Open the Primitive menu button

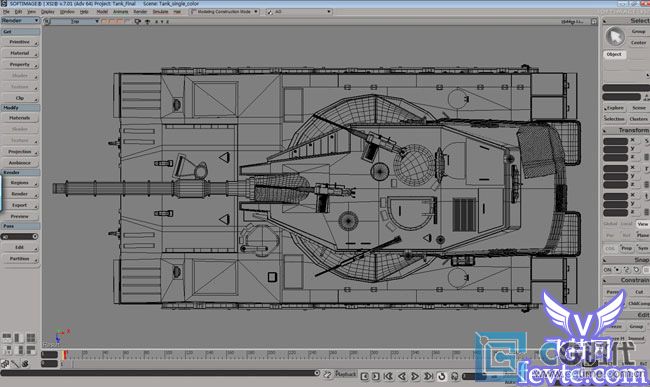20,42
